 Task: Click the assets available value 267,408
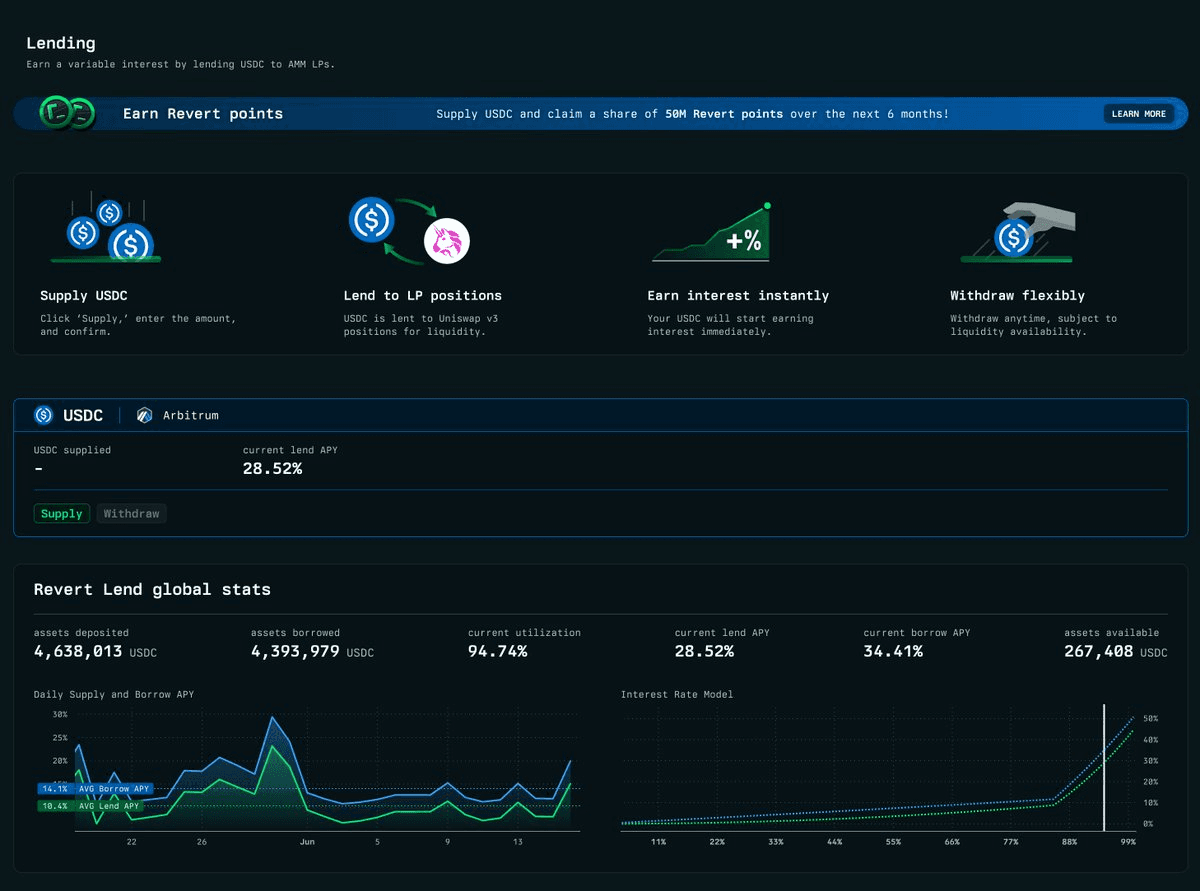point(1099,651)
